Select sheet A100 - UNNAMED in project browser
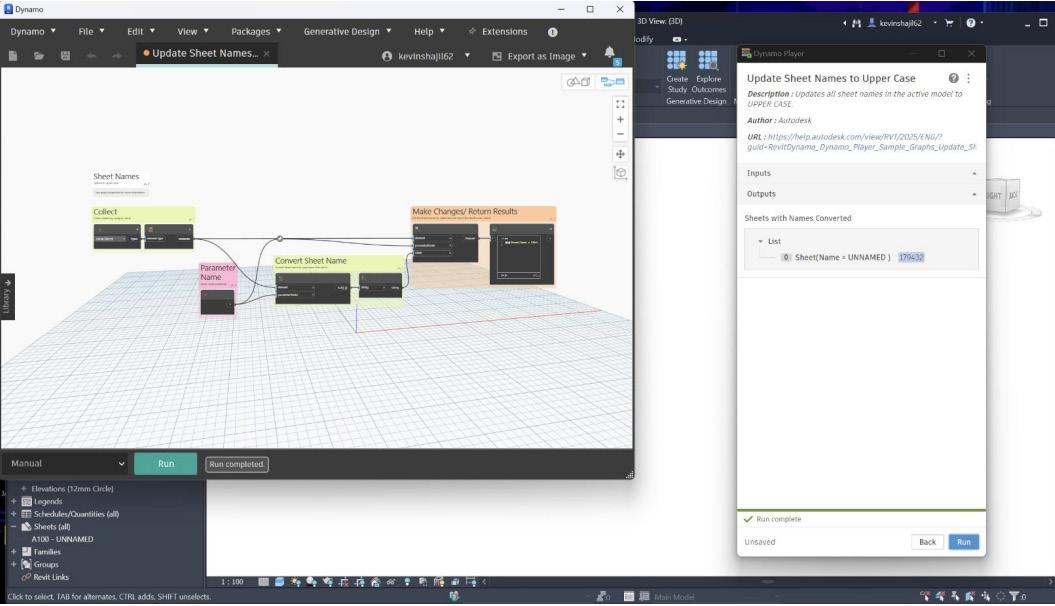Image resolution: width=1055 pixels, height=606 pixels. (x=62, y=539)
